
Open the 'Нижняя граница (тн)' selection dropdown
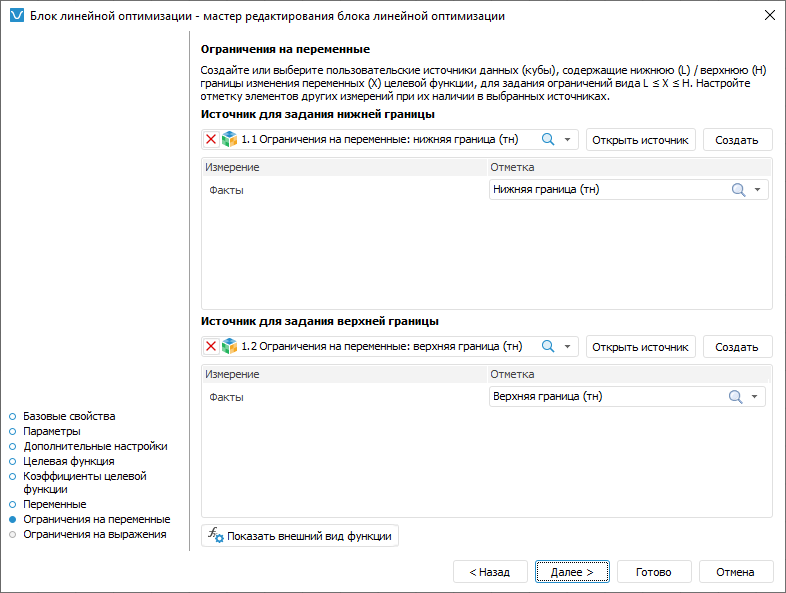coord(757,190)
